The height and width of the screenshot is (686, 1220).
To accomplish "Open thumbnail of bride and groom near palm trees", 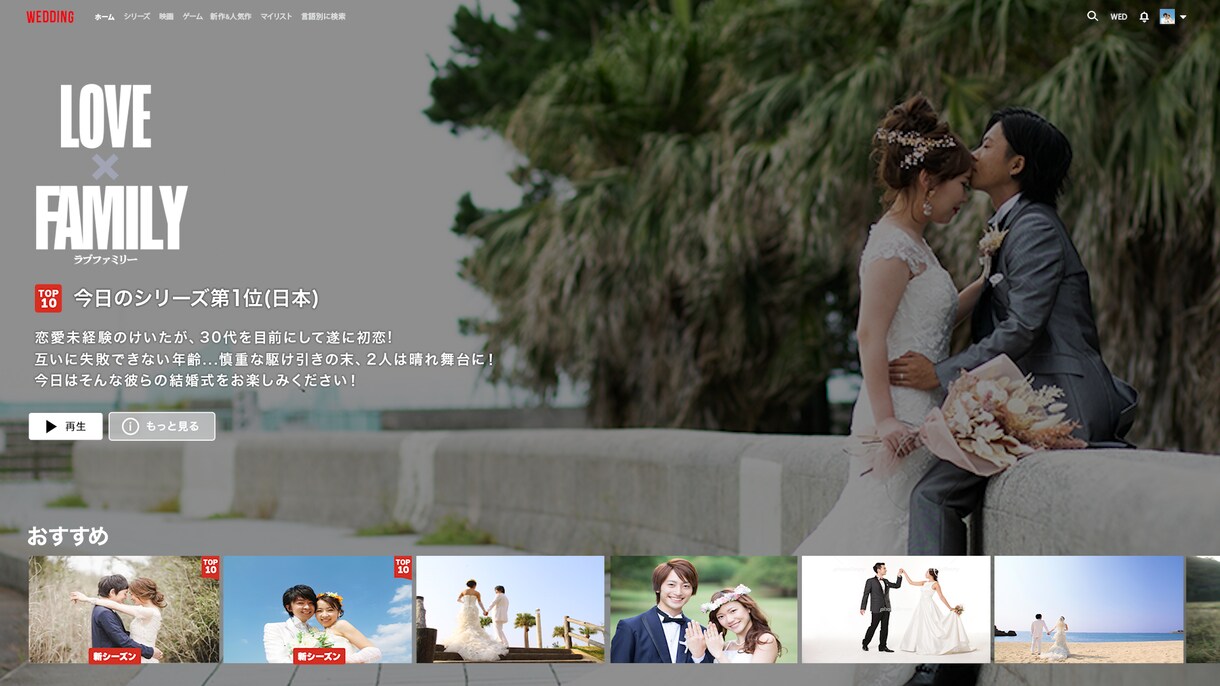I will [510, 610].
